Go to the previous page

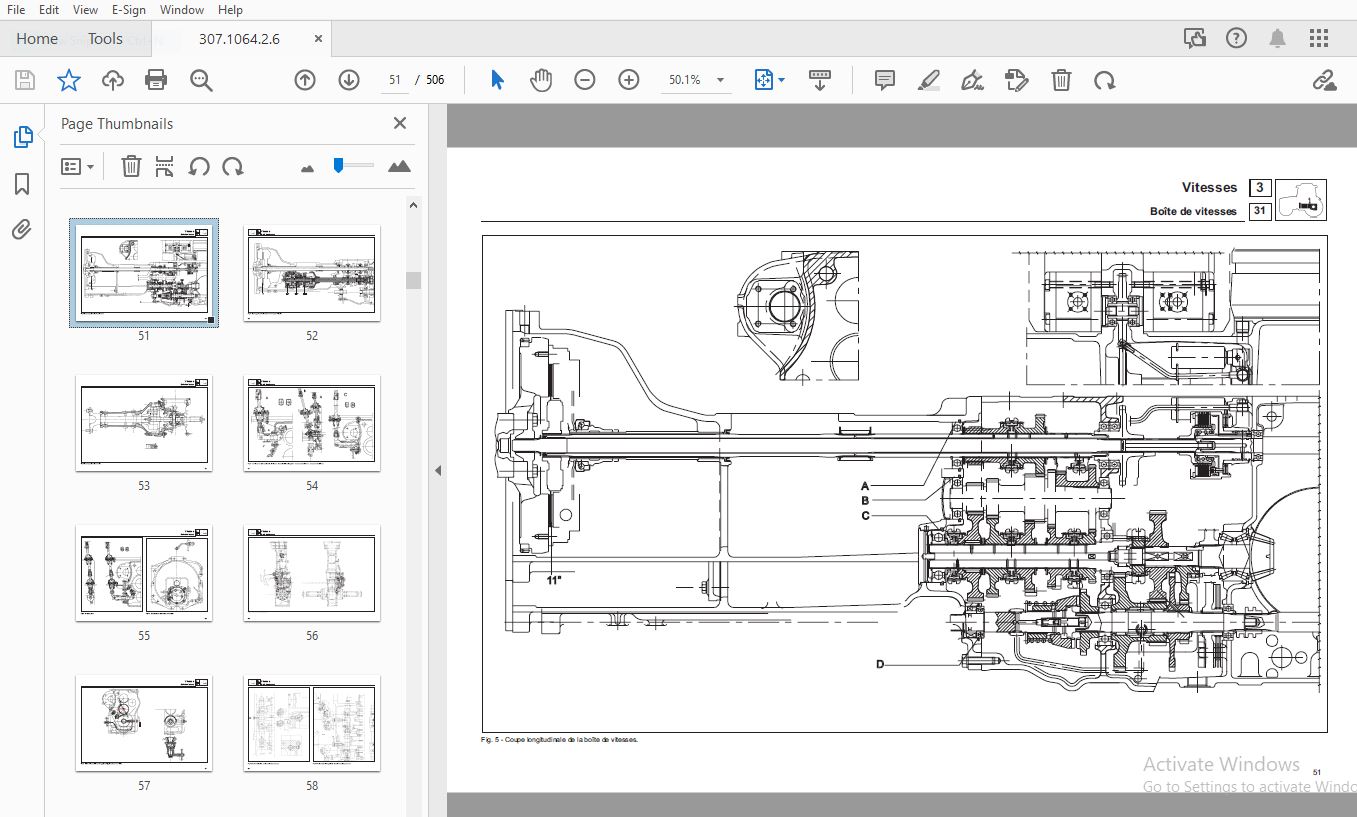[x=305, y=80]
